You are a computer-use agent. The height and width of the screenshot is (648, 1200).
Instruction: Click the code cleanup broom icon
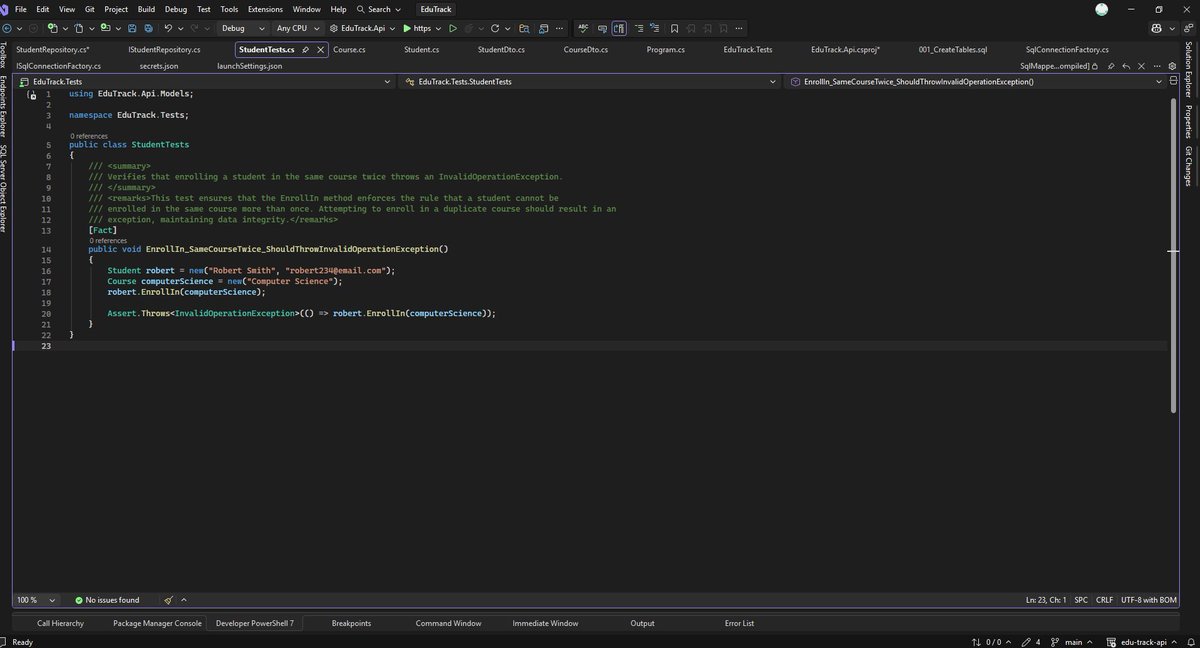169,600
